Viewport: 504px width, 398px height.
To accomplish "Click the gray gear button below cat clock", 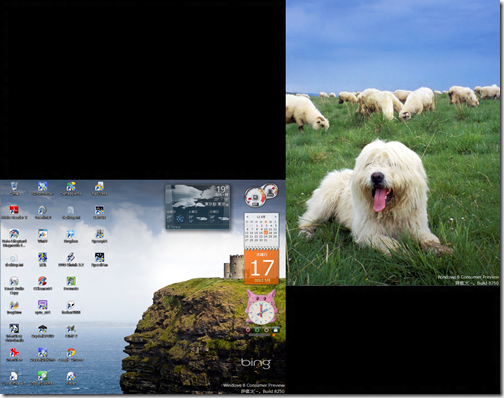I will tap(266, 330).
